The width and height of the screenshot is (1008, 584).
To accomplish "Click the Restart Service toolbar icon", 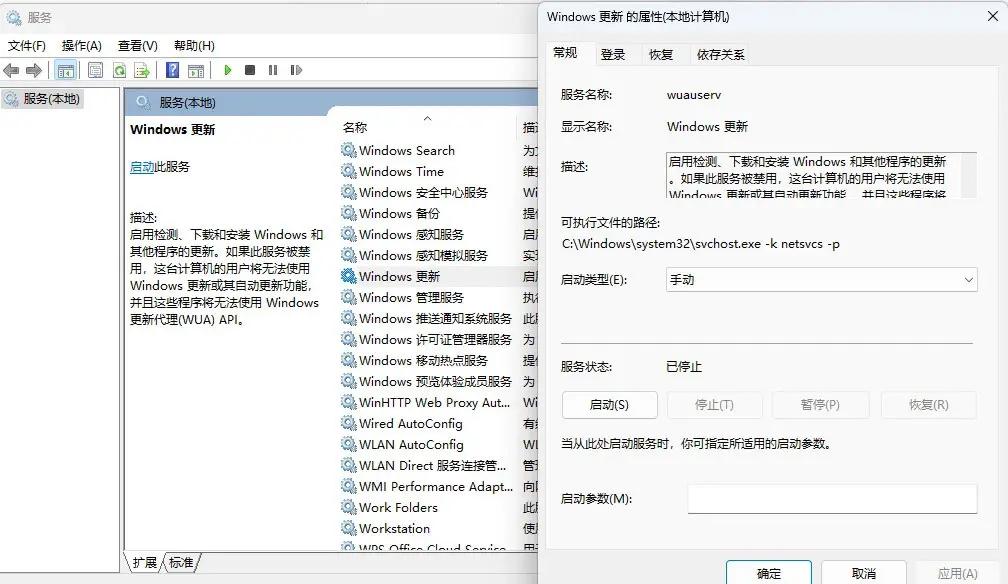I will click(296, 70).
